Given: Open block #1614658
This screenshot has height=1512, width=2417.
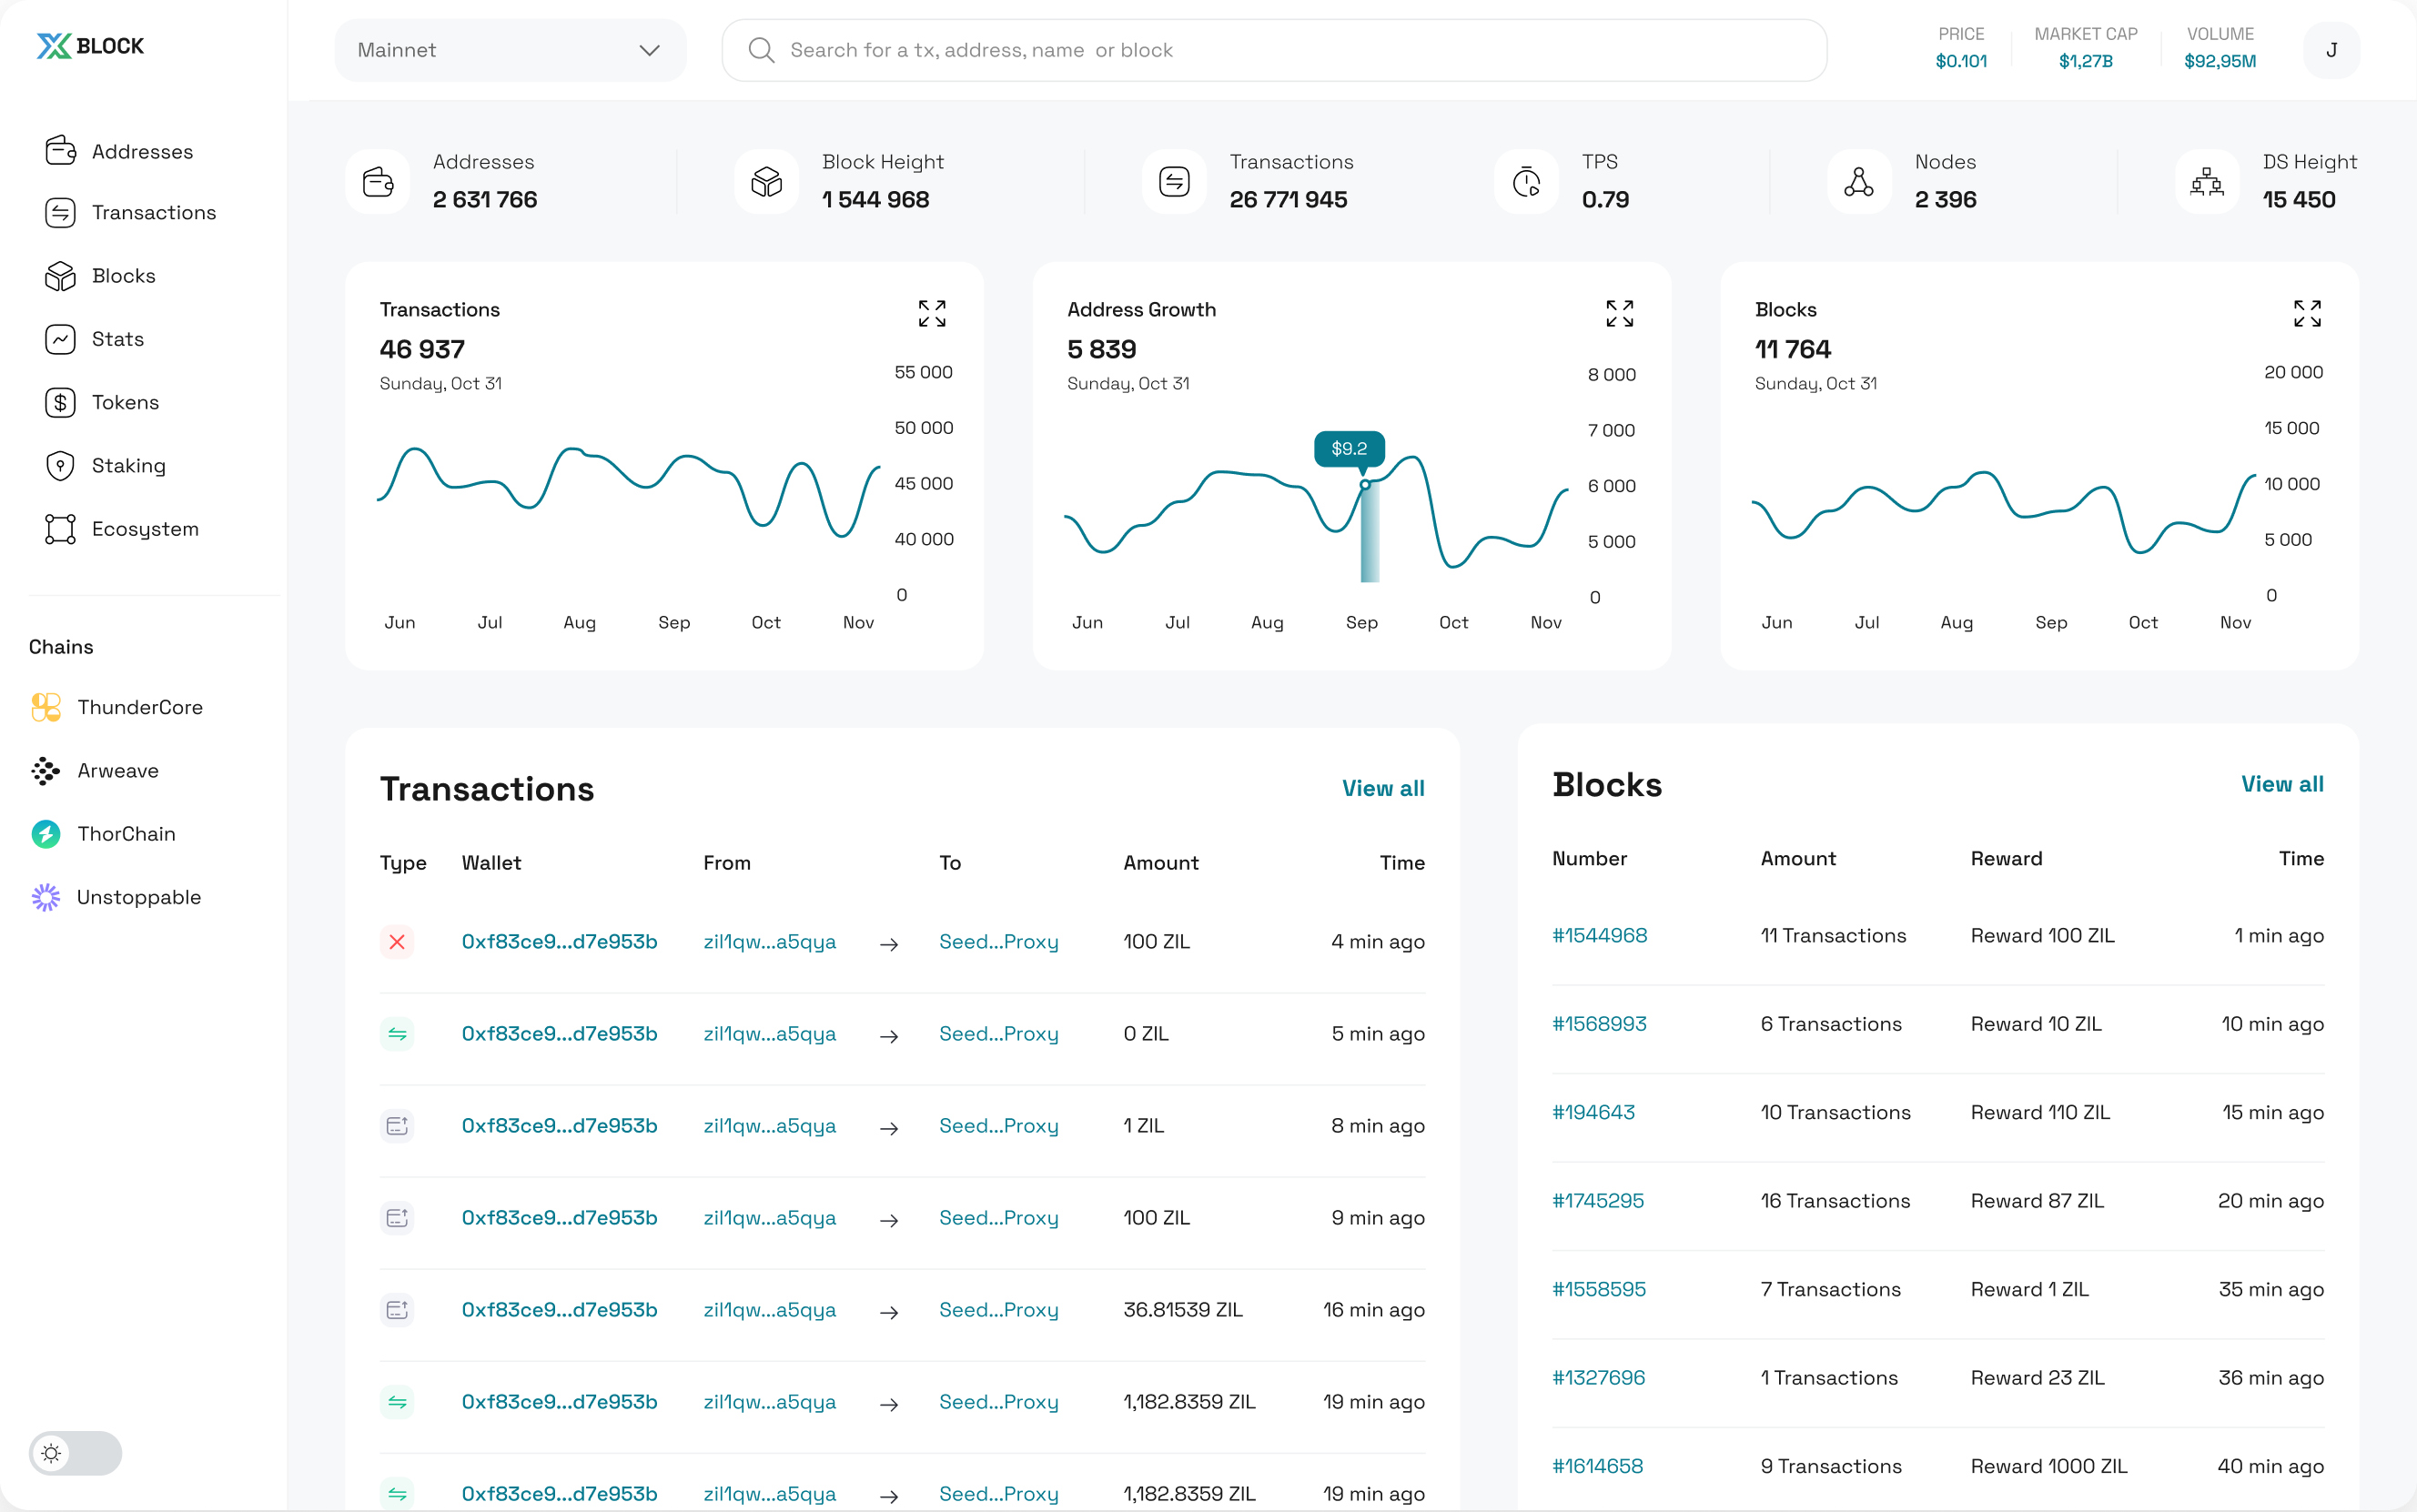Looking at the screenshot, I should pos(1598,1466).
